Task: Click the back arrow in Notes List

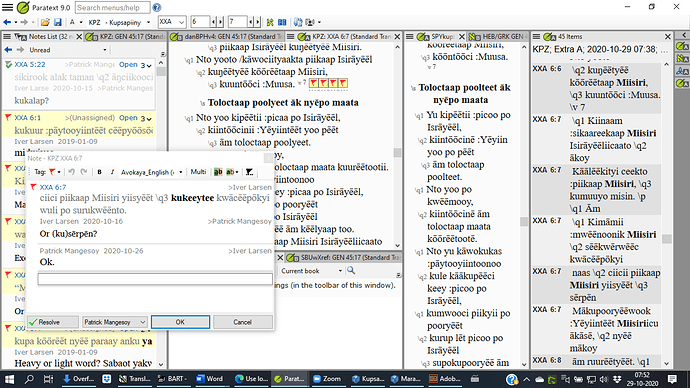Action: (8, 50)
